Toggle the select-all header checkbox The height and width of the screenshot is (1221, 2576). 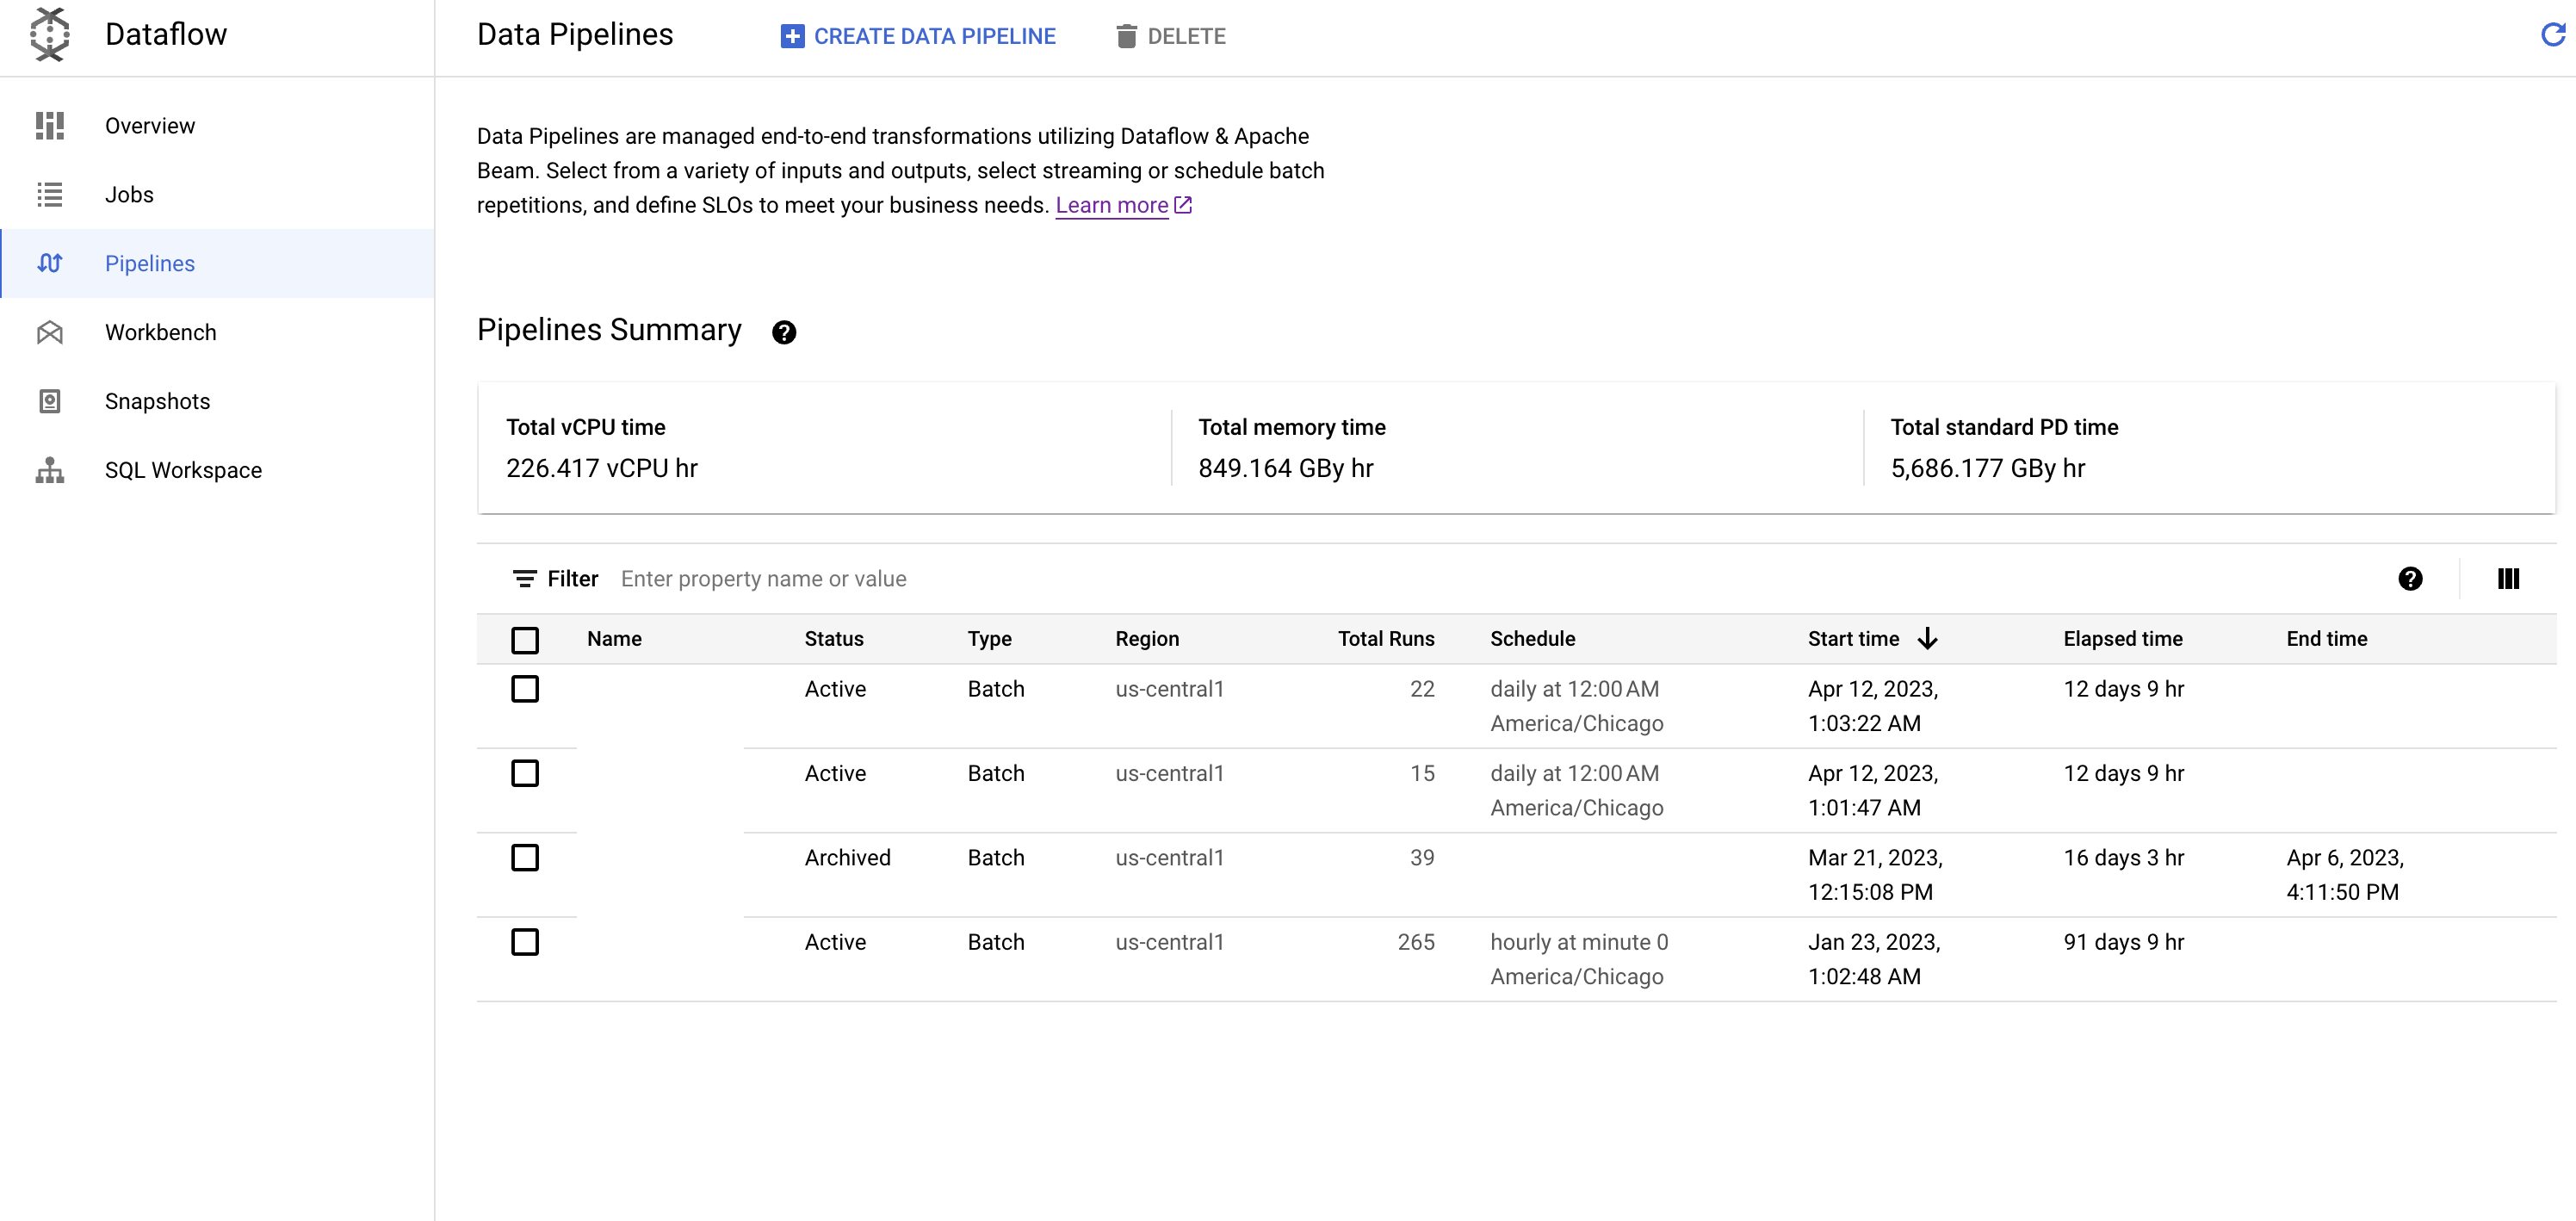coord(525,640)
